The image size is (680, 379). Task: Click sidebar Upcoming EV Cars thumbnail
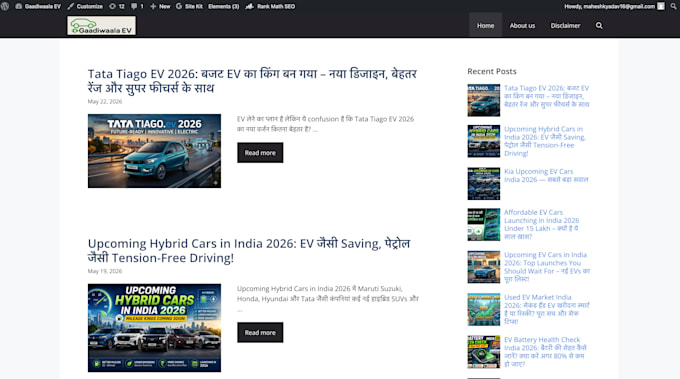[x=484, y=267]
